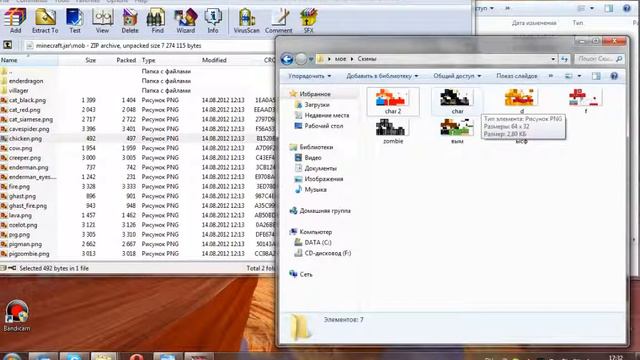Image resolution: width=640 pixels, height=360 pixels.
Task: Open Недавние места in sidebar
Action: coord(327,116)
